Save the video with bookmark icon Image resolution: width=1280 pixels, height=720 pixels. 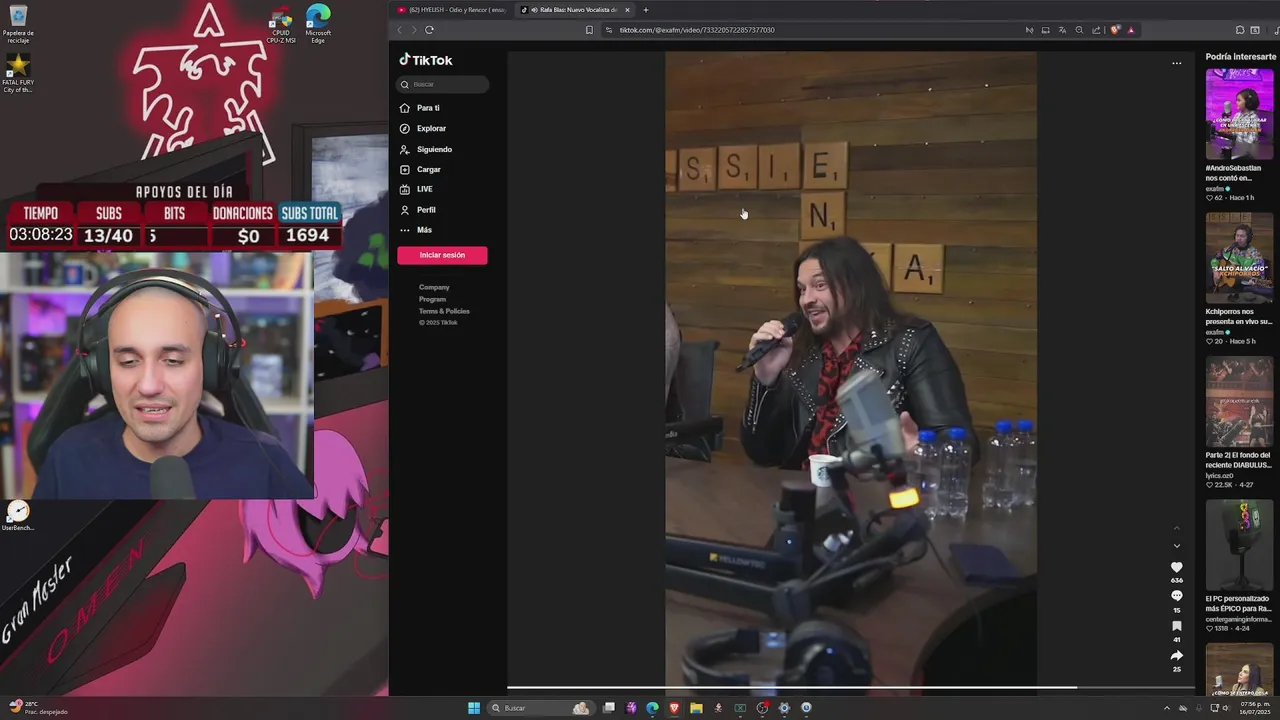coord(1176,626)
